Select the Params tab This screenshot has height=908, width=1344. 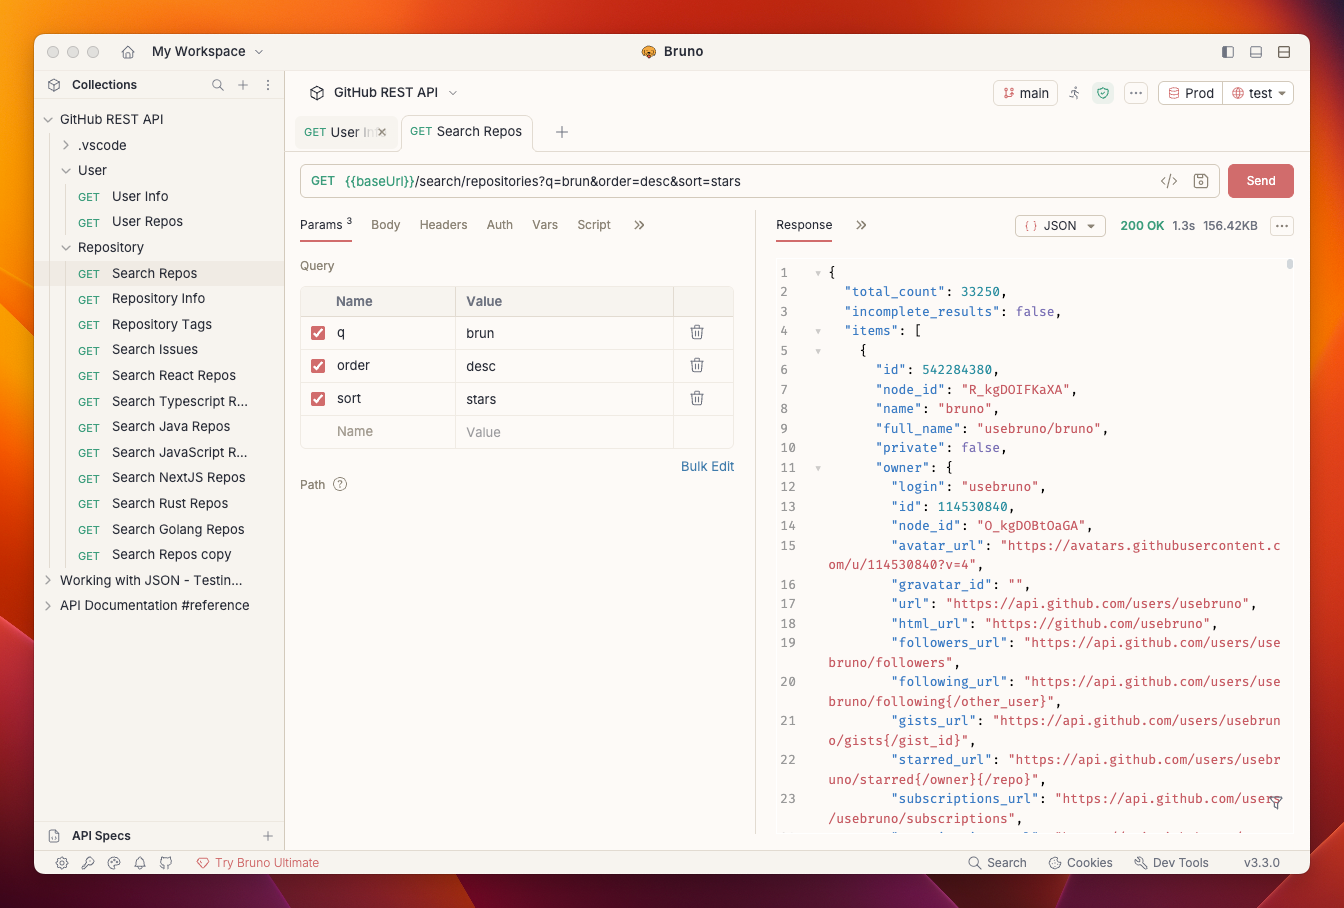326,225
